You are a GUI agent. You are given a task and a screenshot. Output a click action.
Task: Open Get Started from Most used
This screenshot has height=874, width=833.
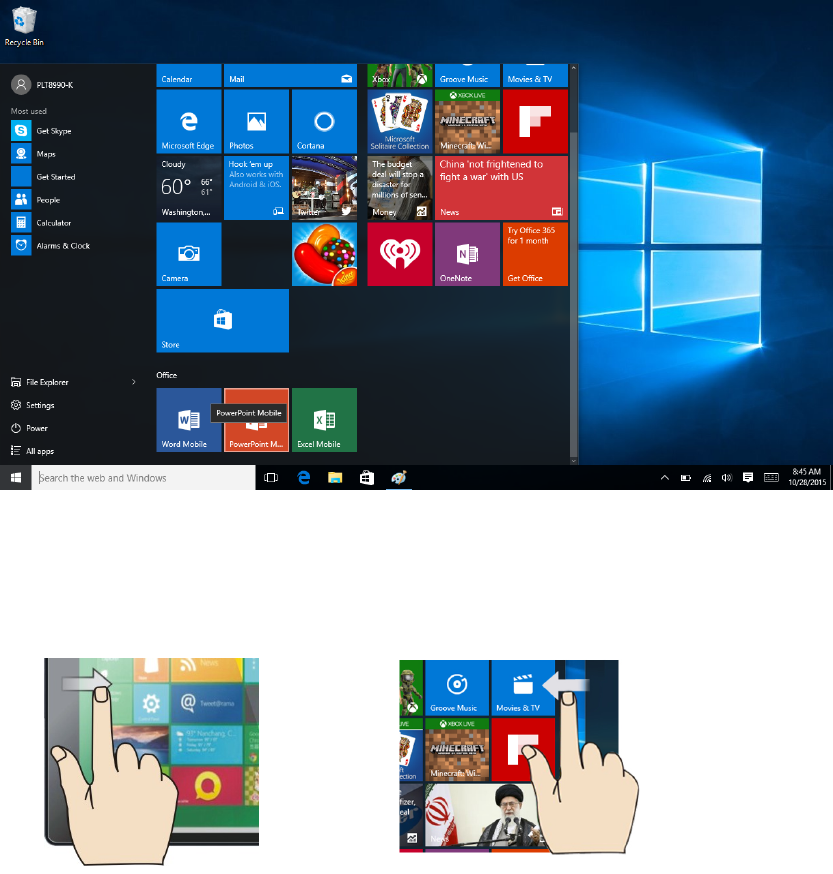[x=72, y=177]
